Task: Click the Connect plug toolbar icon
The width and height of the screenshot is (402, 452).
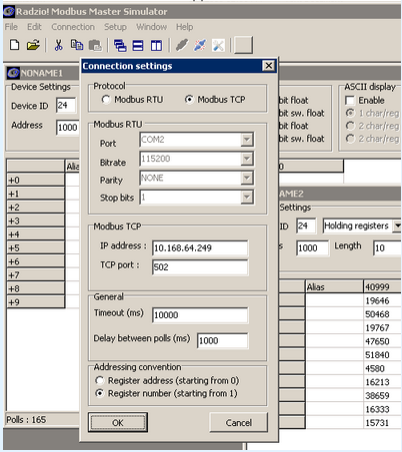Action: (182, 45)
